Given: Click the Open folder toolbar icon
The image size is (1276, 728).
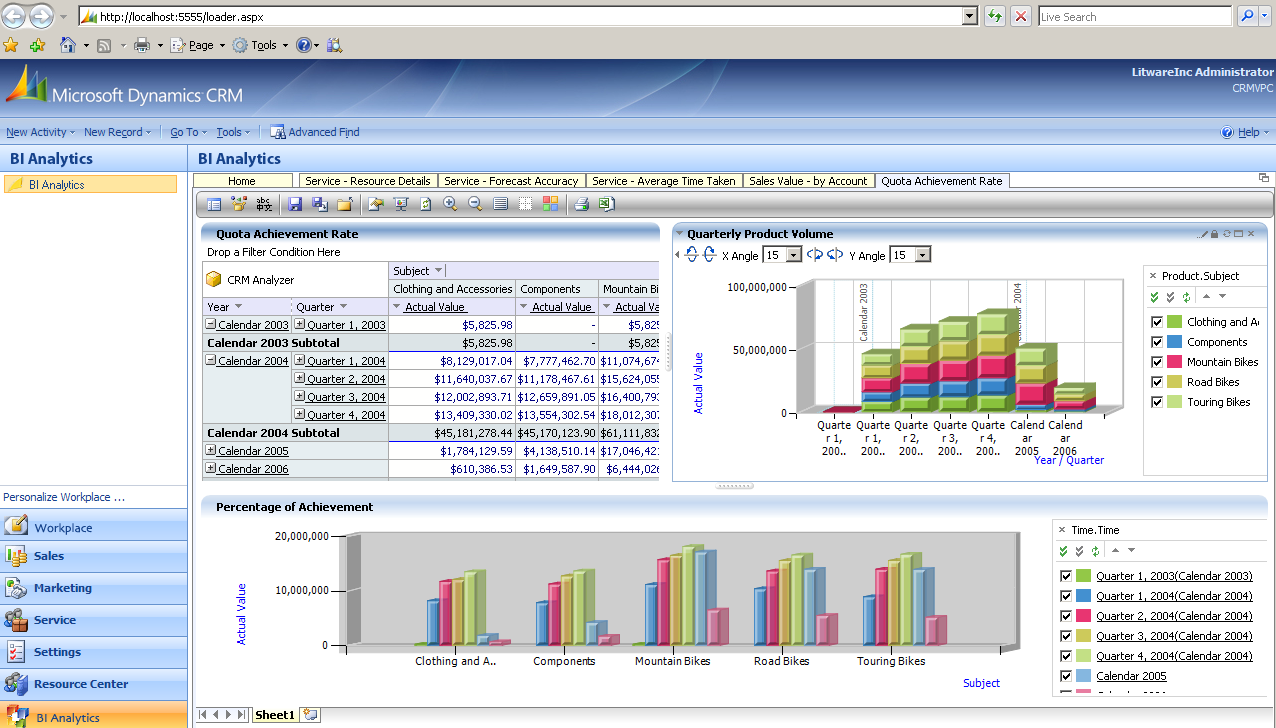Looking at the screenshot, I should pos(345,204).
